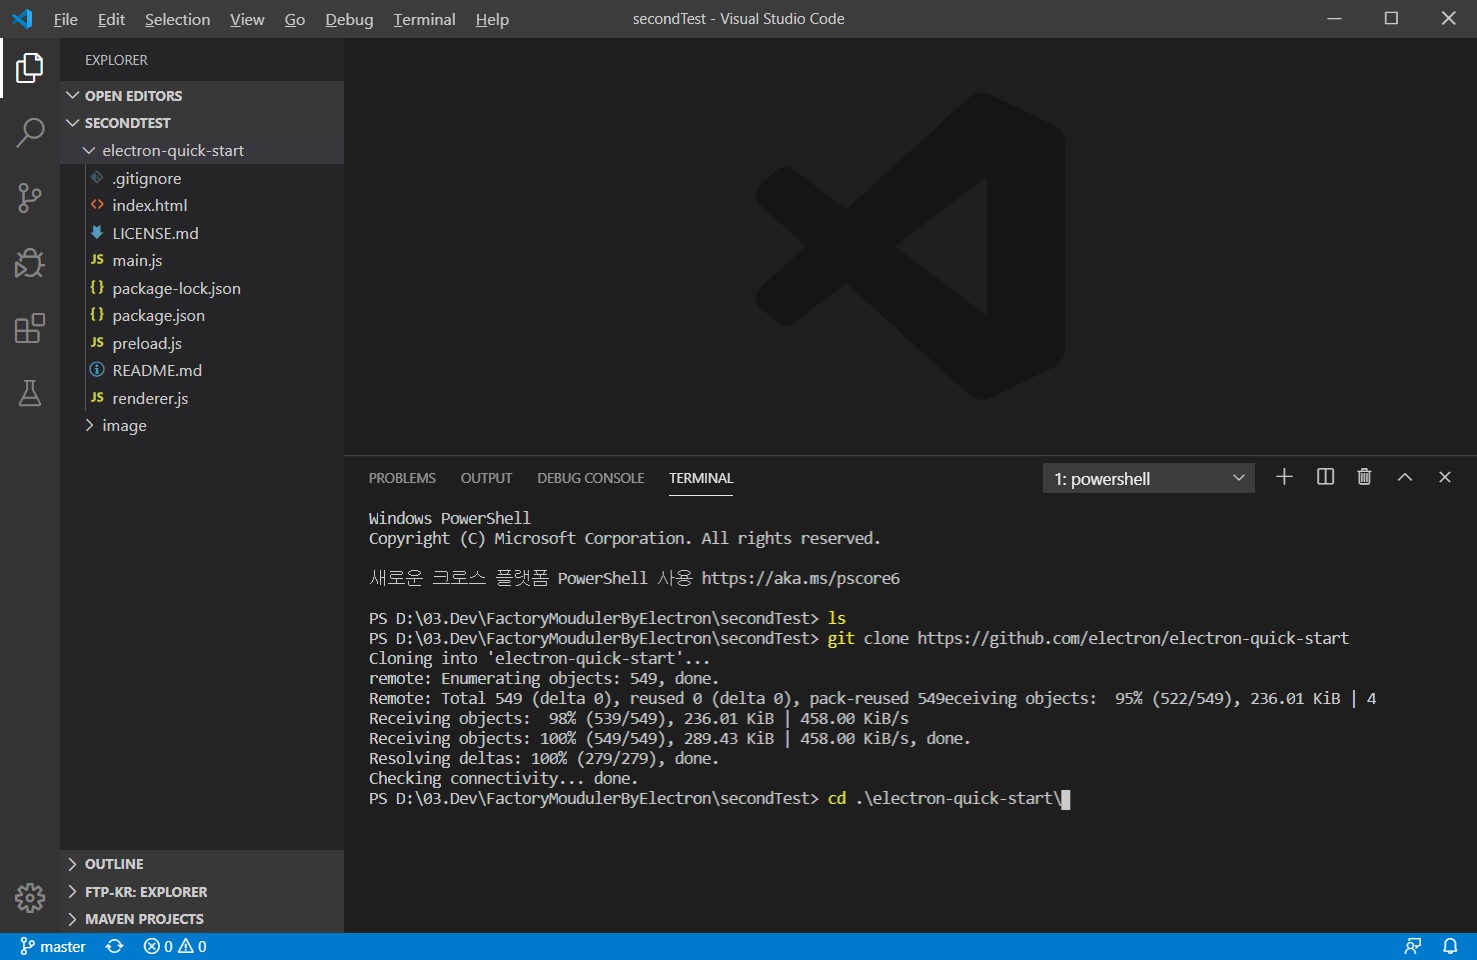Open preload.js file

tap(202, 343)
